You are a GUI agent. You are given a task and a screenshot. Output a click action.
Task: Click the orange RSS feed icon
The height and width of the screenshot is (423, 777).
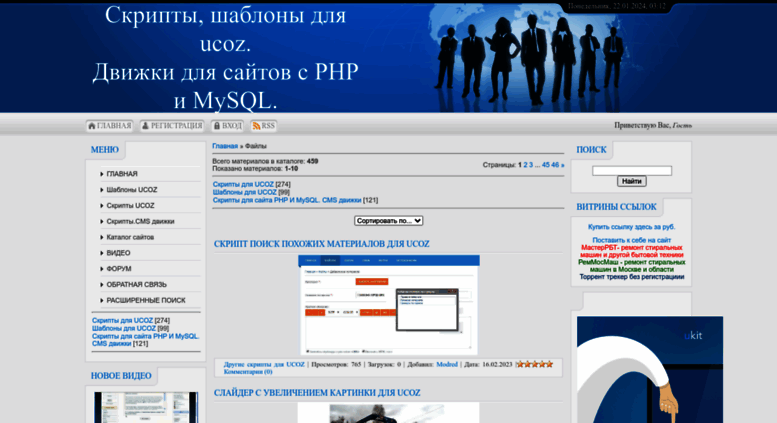click(x=256, y=126)
